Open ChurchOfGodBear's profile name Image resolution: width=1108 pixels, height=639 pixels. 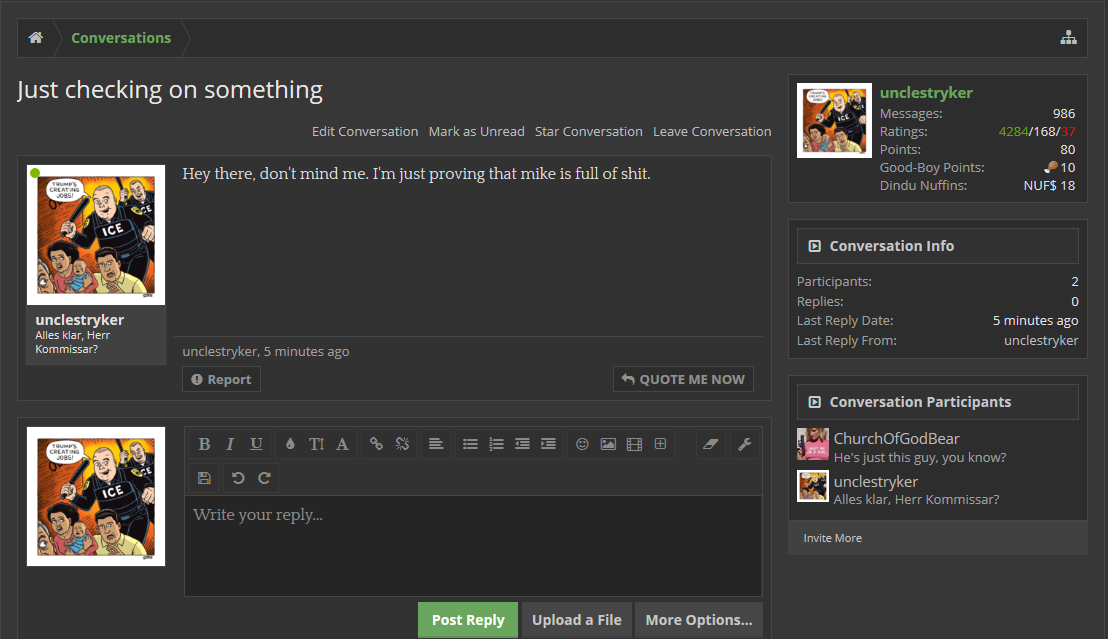[896, 438]
